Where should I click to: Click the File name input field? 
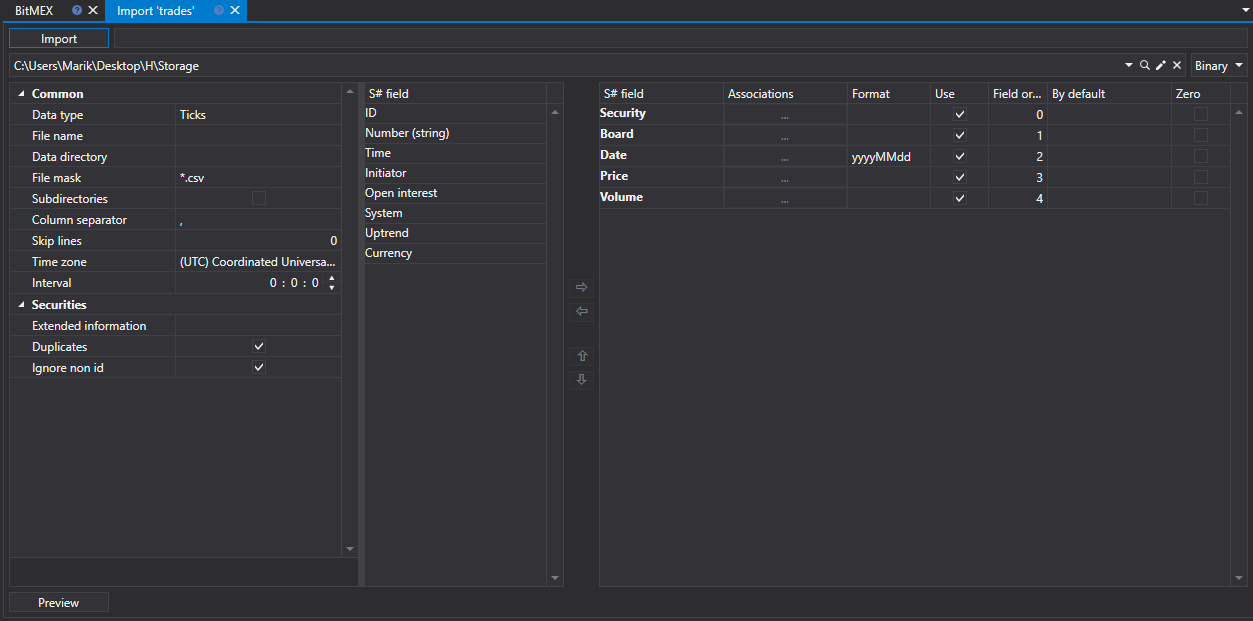click(x=258, y=136)
